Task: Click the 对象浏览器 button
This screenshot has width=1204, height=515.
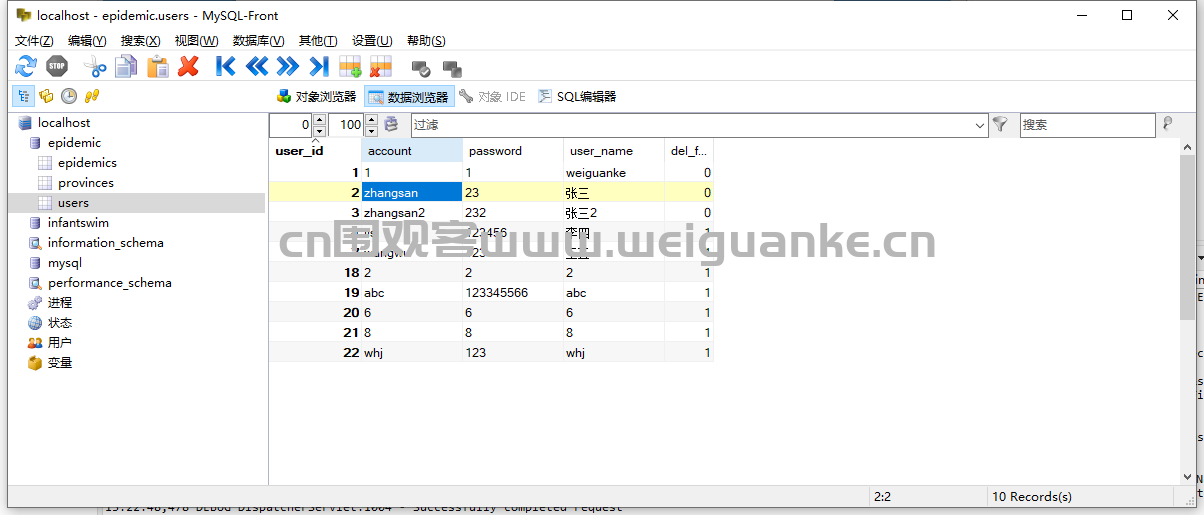Action: point(316,97)
